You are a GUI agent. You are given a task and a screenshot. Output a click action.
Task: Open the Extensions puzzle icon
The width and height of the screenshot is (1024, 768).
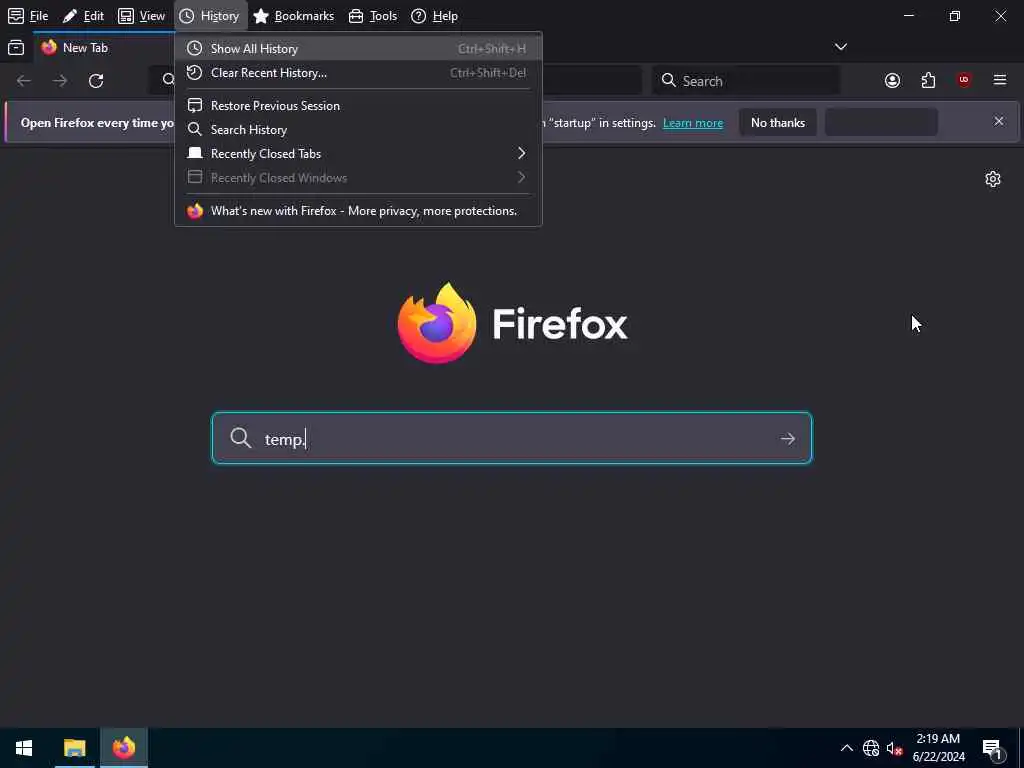coord(928,80)
